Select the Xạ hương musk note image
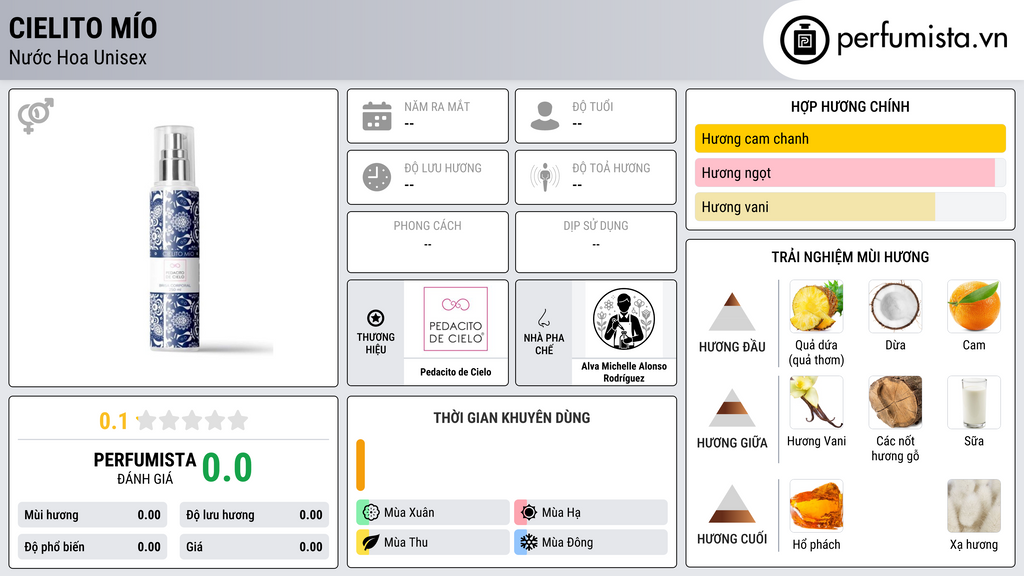1024x576 pixels. 974,505
